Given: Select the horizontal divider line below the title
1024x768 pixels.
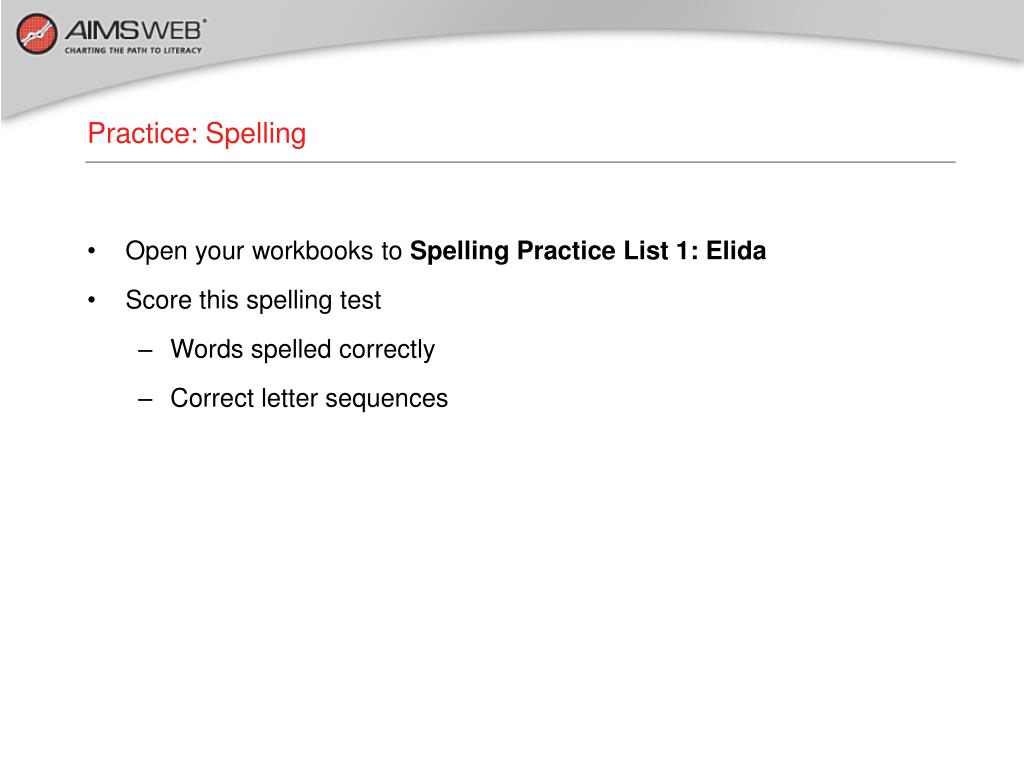Looking at the screenshot, I should [520, 161].
